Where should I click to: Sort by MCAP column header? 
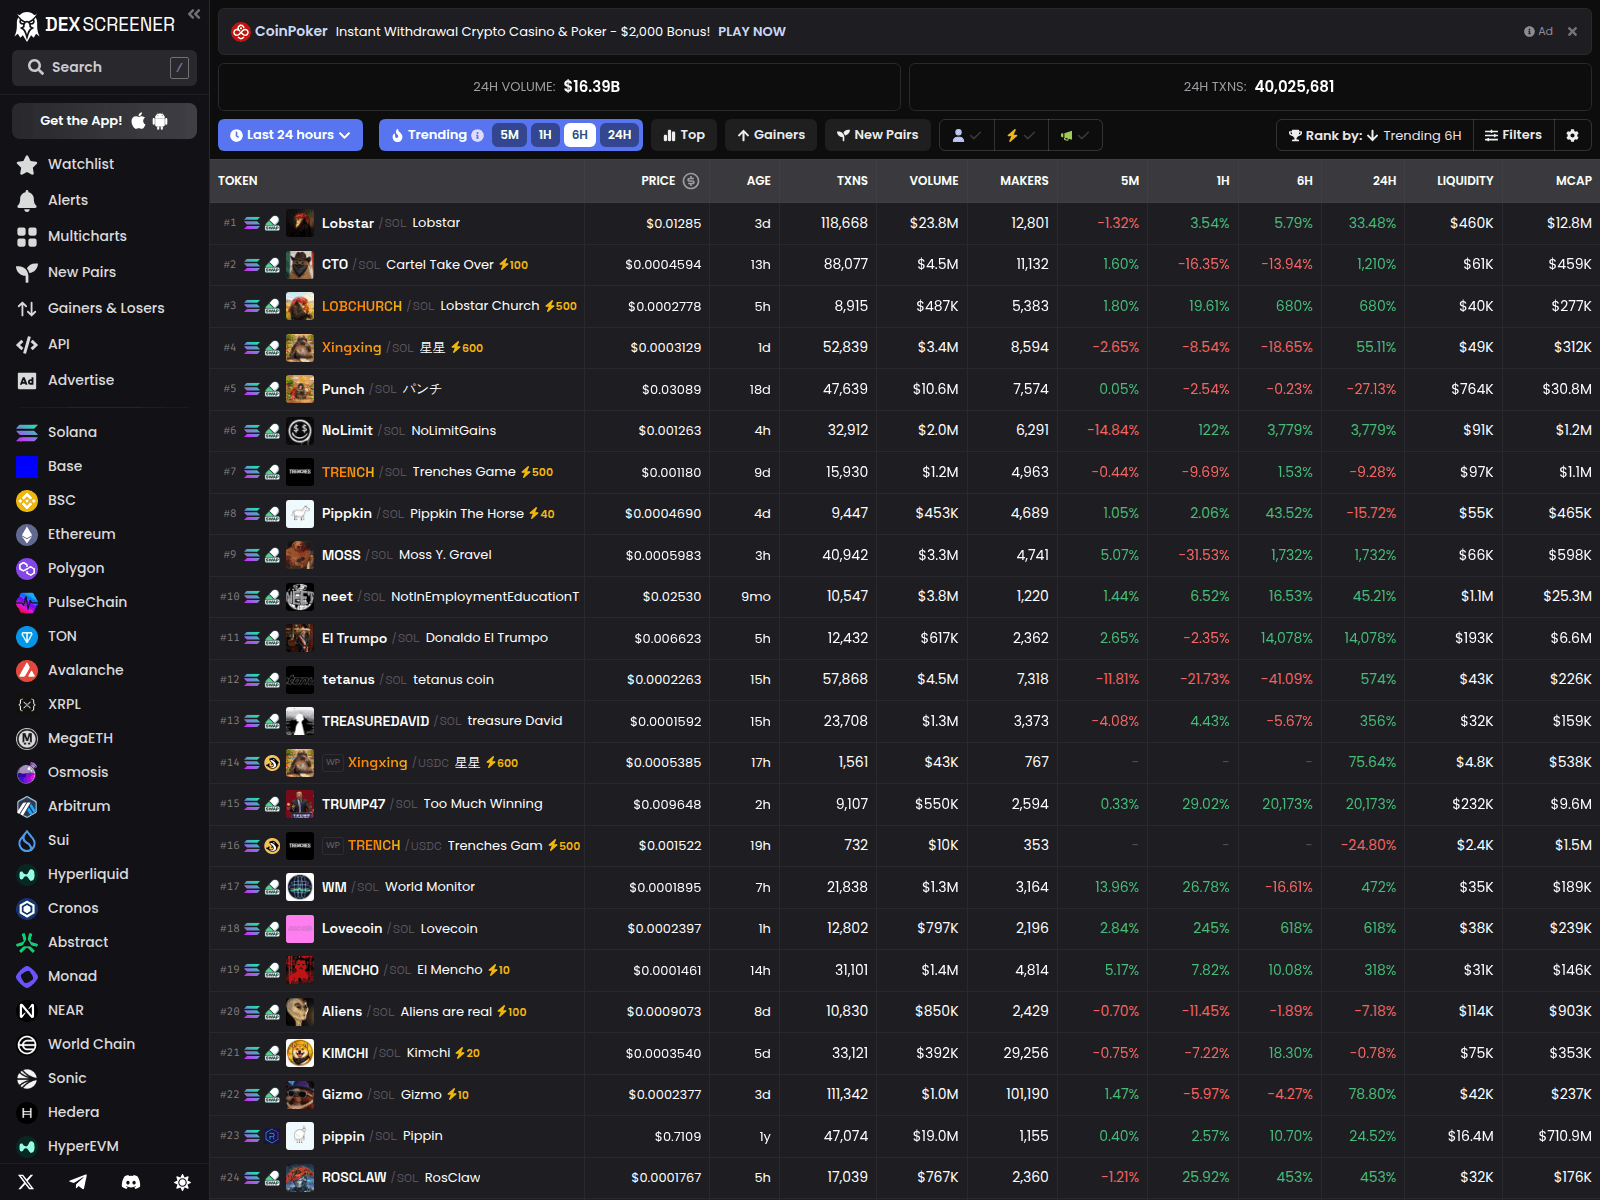coord(1574,181)
